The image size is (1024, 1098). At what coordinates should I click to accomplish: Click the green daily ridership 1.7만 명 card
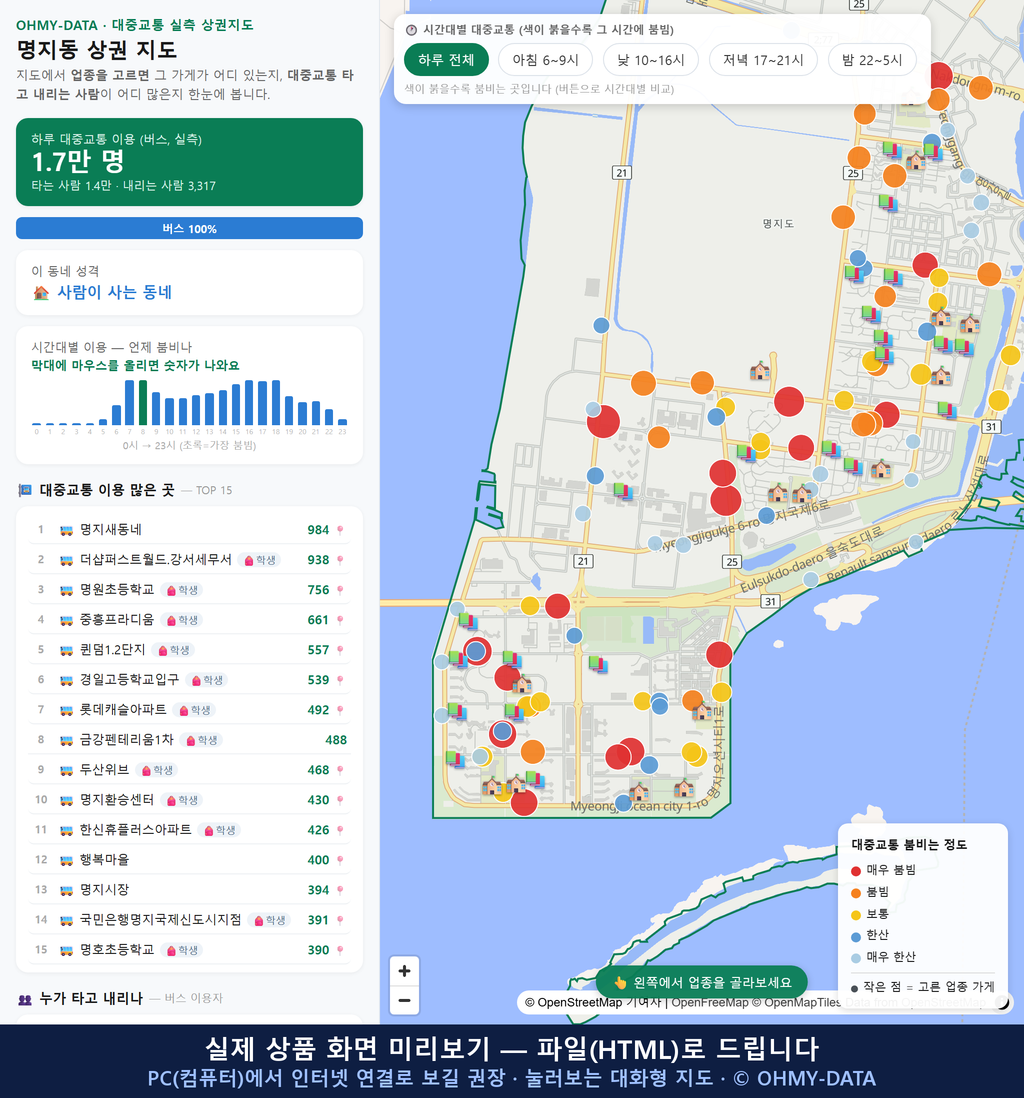189,162
